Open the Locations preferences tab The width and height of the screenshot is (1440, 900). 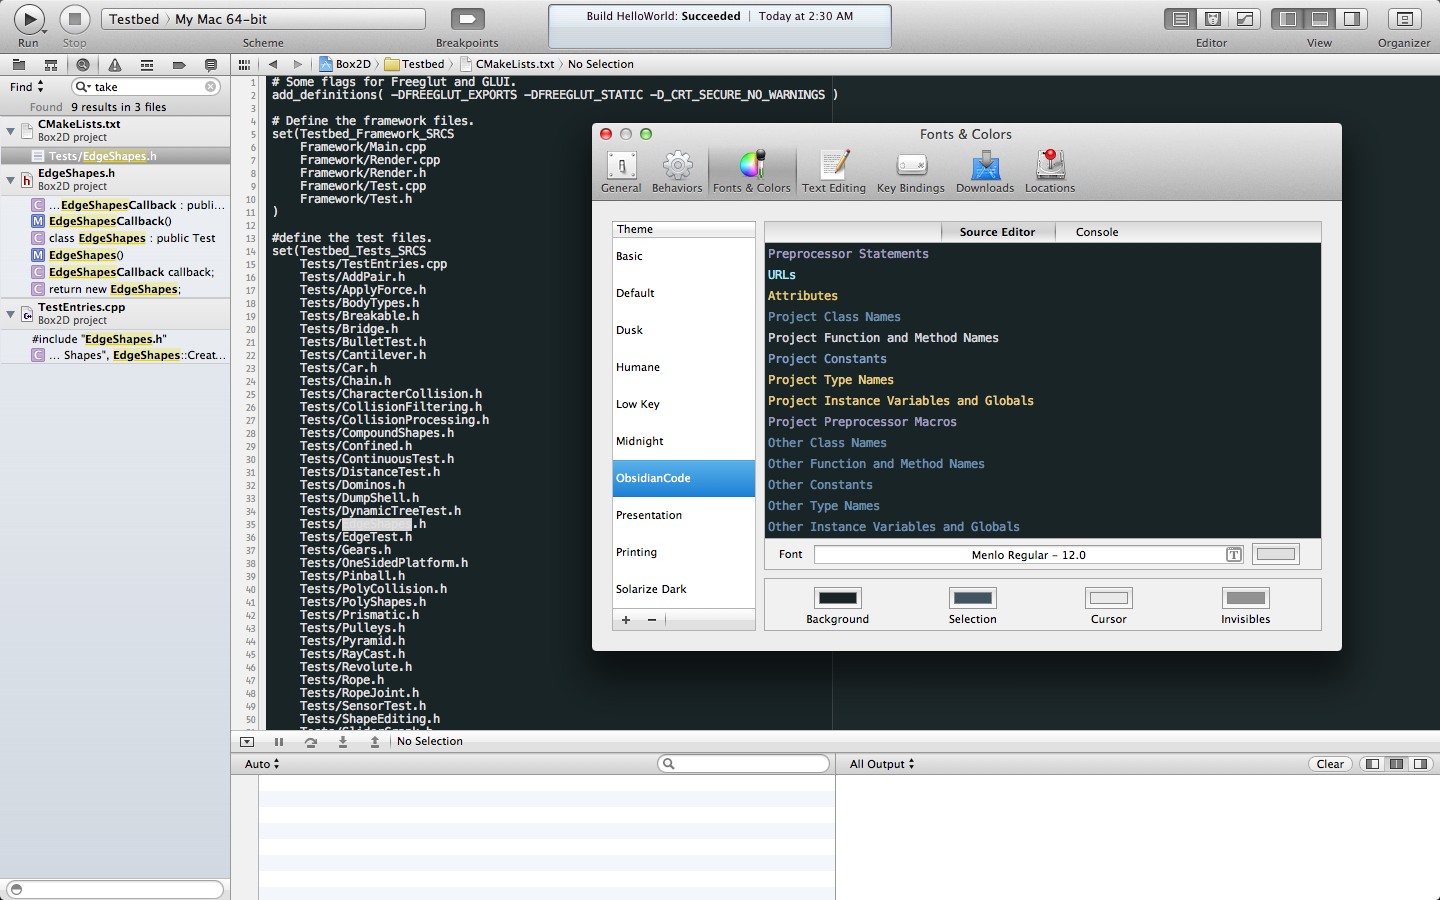(x=1050, y=171)
